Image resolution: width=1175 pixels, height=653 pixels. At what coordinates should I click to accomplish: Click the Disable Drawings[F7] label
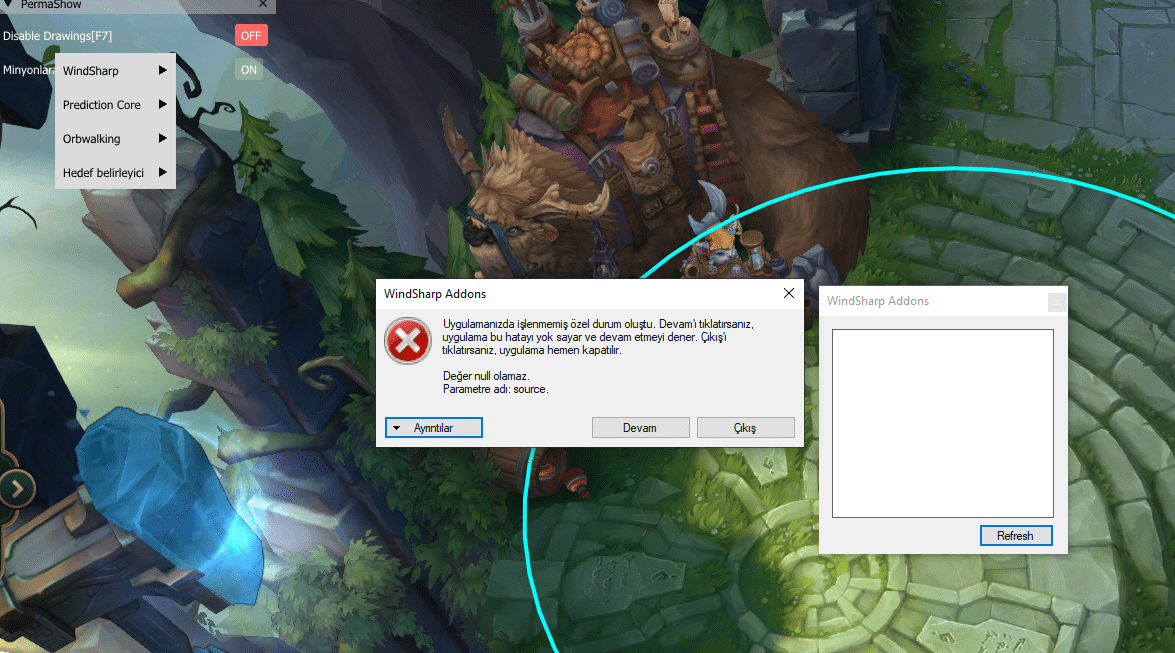[x=58, y=36]
